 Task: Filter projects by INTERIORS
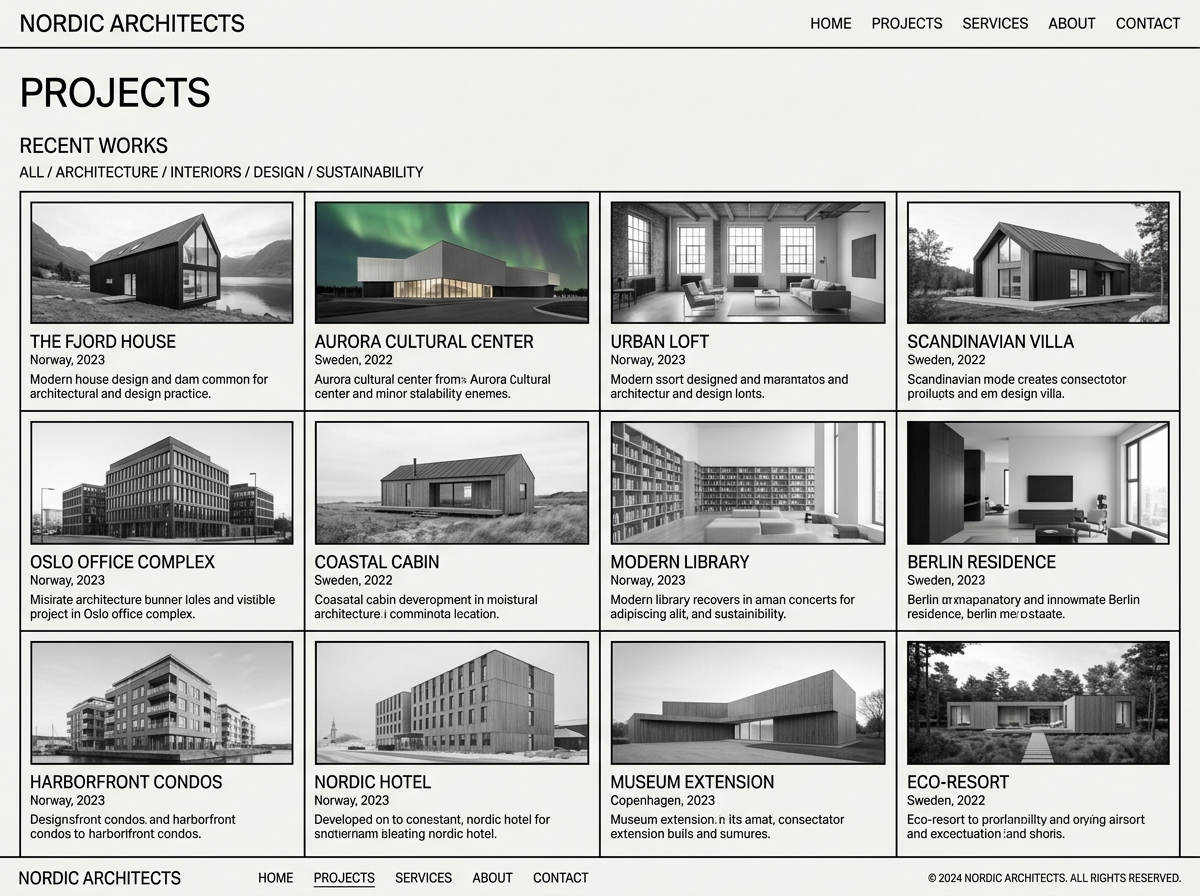tap(206, 172)
